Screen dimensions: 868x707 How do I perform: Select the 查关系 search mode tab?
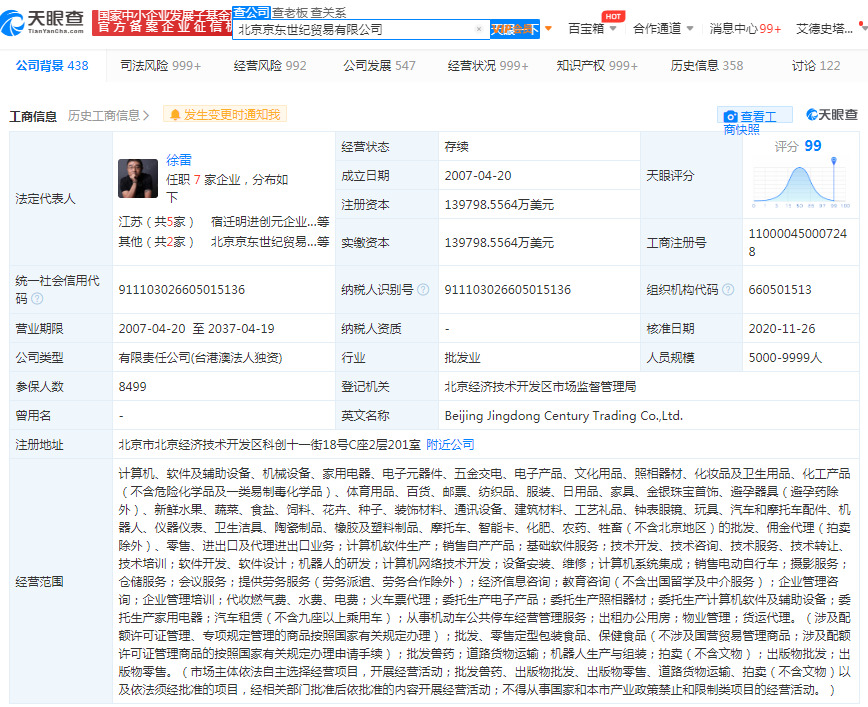pos(328,13)
